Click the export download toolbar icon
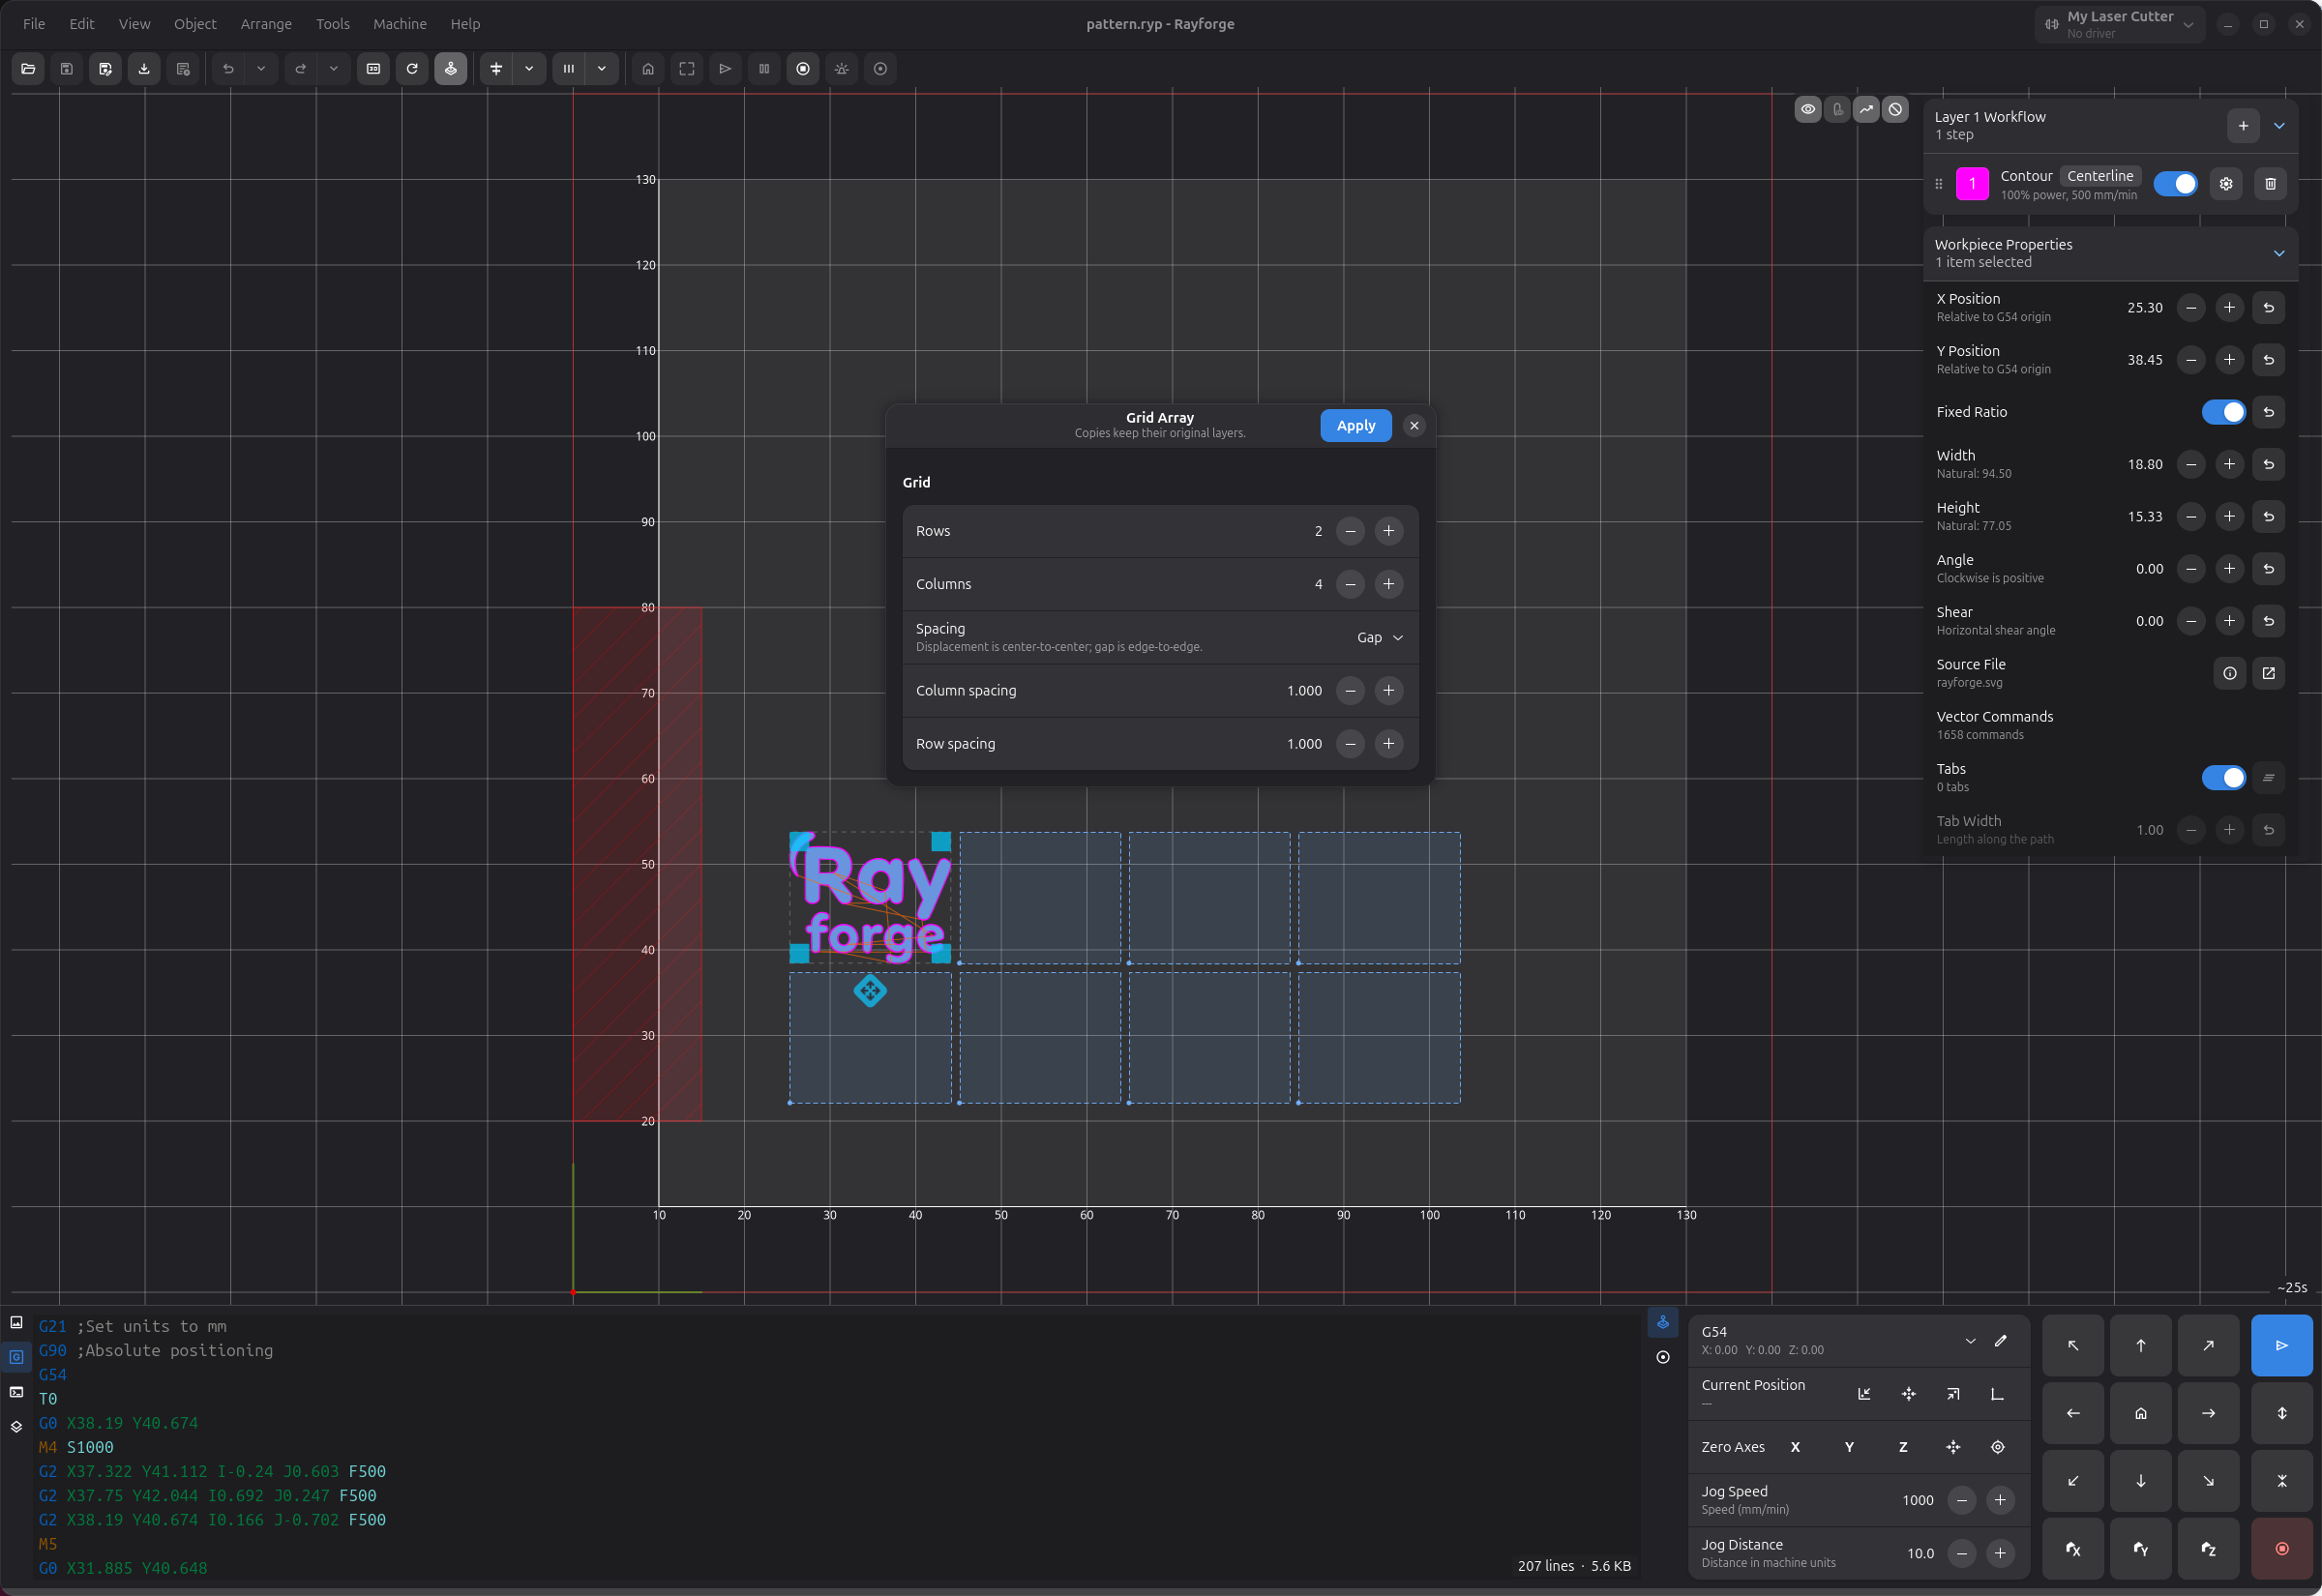The width and height of the screenshot is (2322, 1596). pos(144,69)
